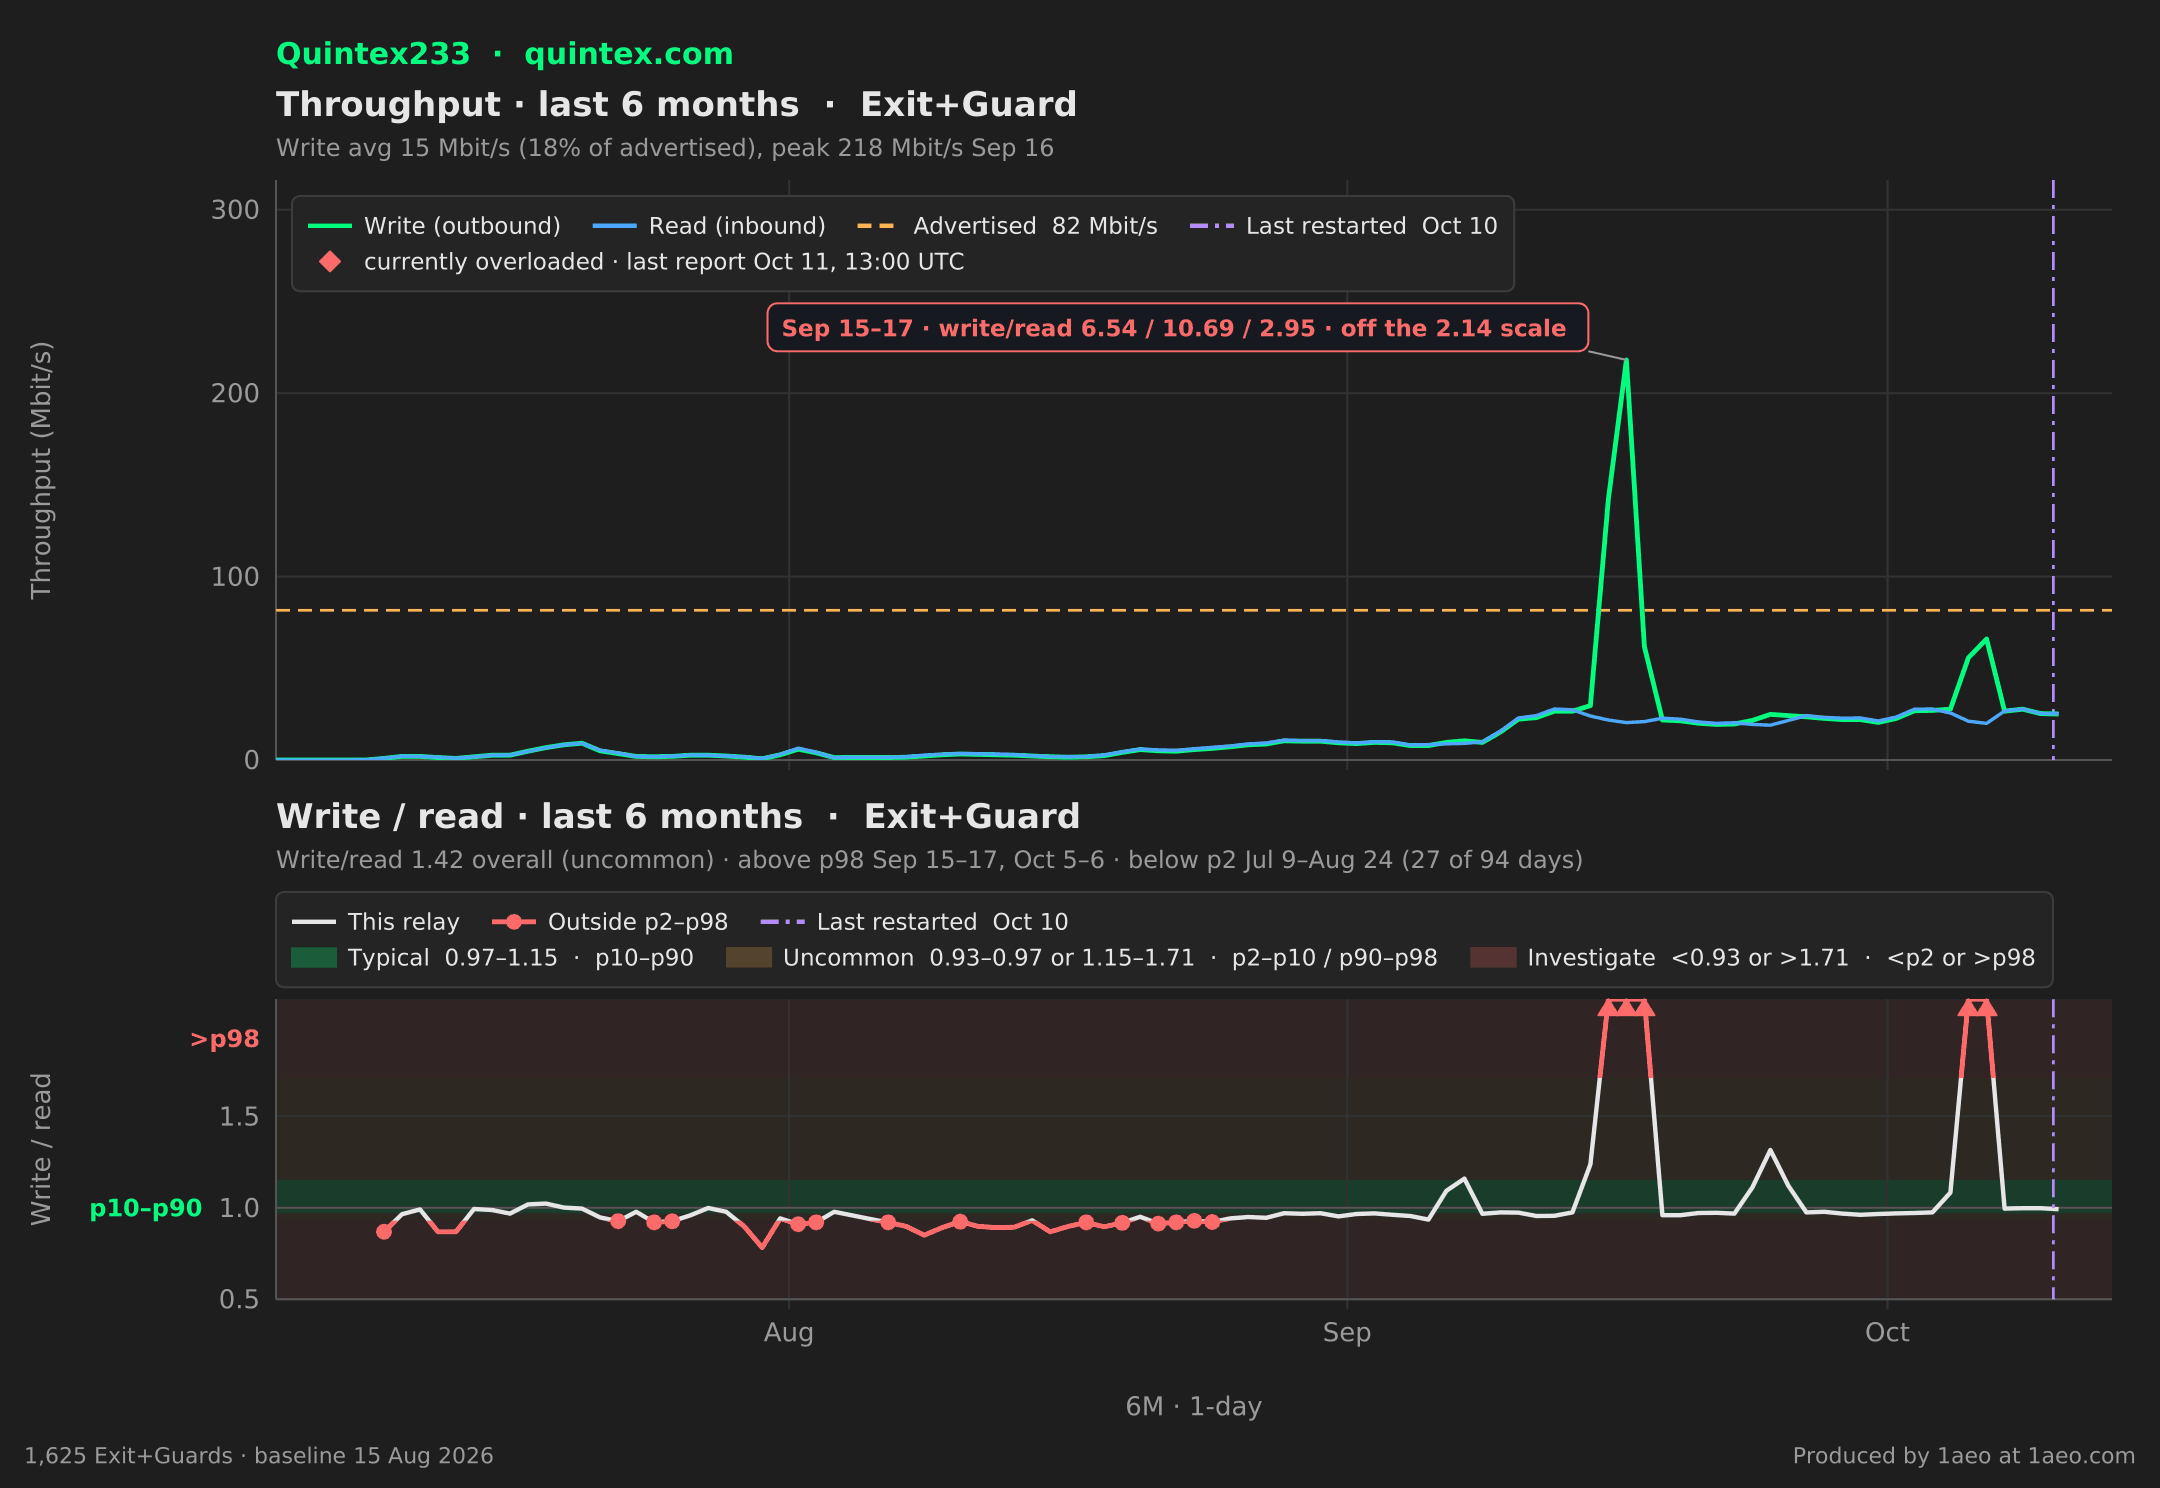
Task: Click the 'This relay' legend entry
Action: click(x=376, y=922)
